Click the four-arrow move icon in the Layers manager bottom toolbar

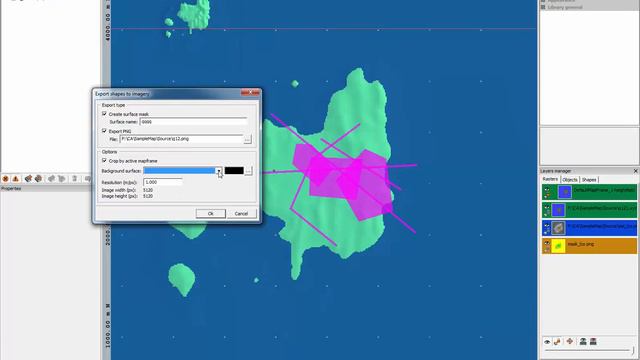[x=570, y=341]
